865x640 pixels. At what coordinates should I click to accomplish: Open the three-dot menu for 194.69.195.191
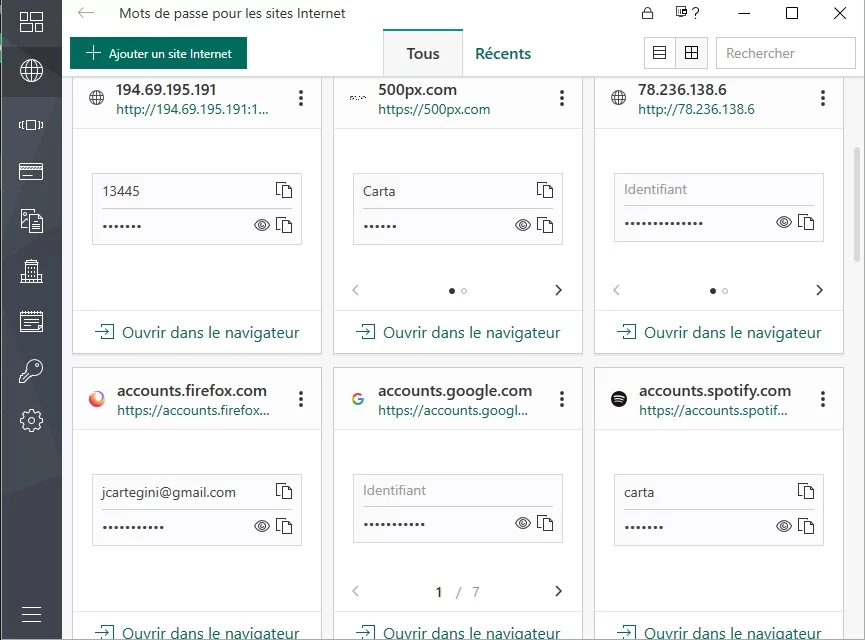point(301,98)
